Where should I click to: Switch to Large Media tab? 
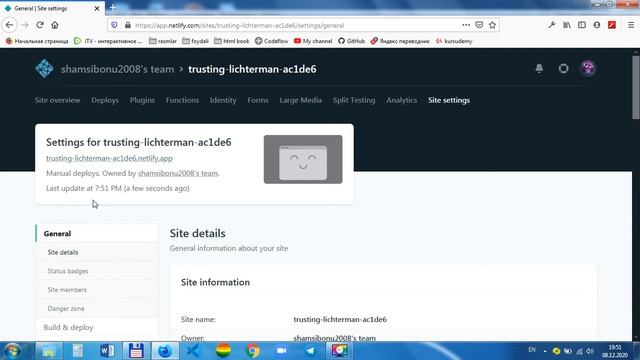(300, 100)
